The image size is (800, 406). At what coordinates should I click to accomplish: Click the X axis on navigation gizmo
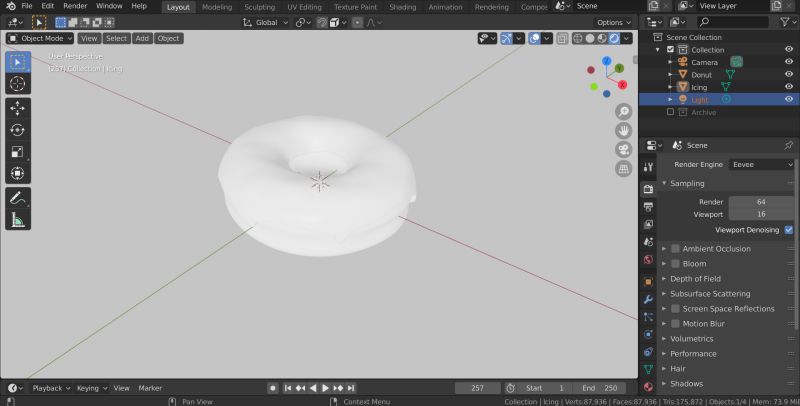click(622, 85)
